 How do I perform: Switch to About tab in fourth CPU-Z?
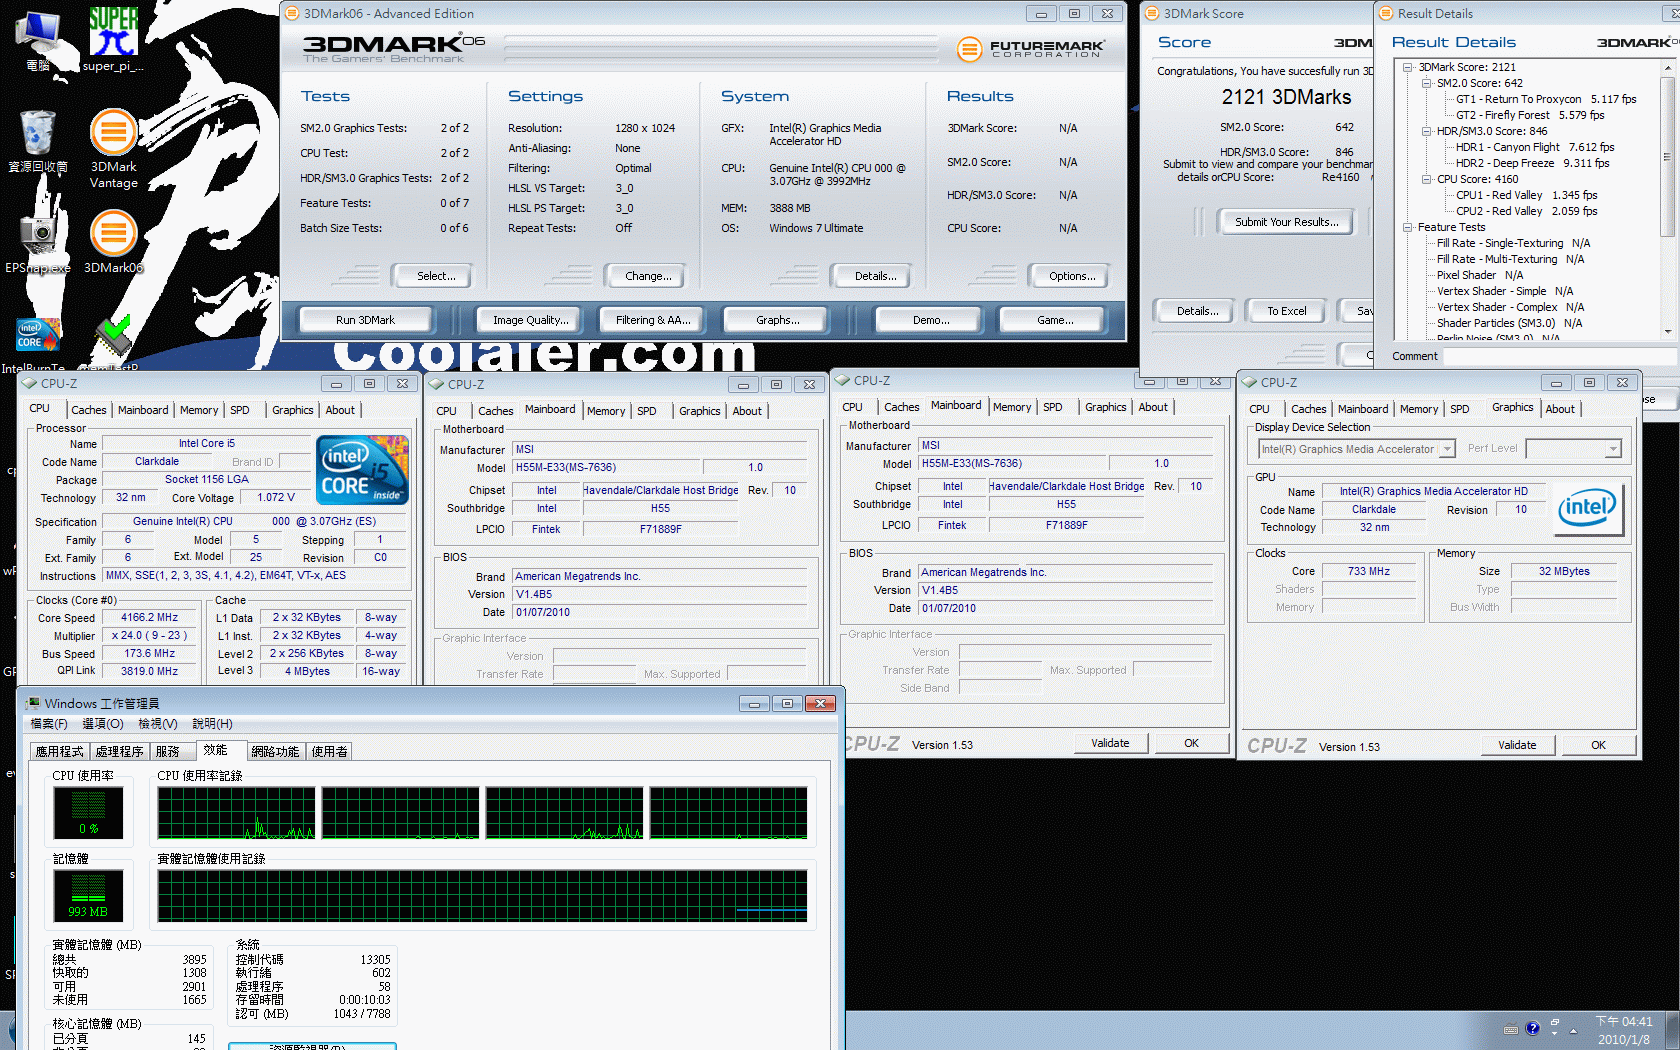[1560, 409]
